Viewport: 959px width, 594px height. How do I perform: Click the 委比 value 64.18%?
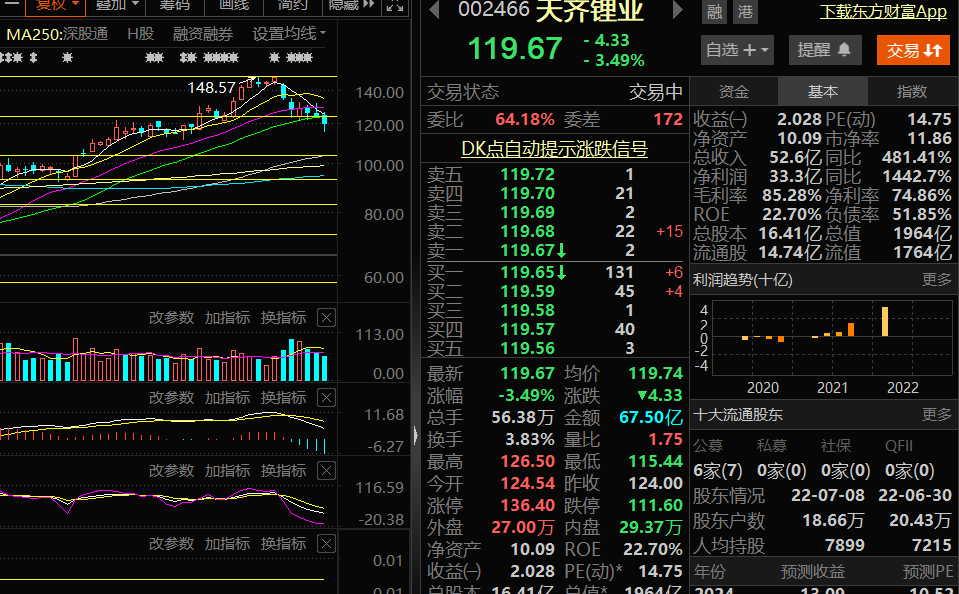(525, 119)
